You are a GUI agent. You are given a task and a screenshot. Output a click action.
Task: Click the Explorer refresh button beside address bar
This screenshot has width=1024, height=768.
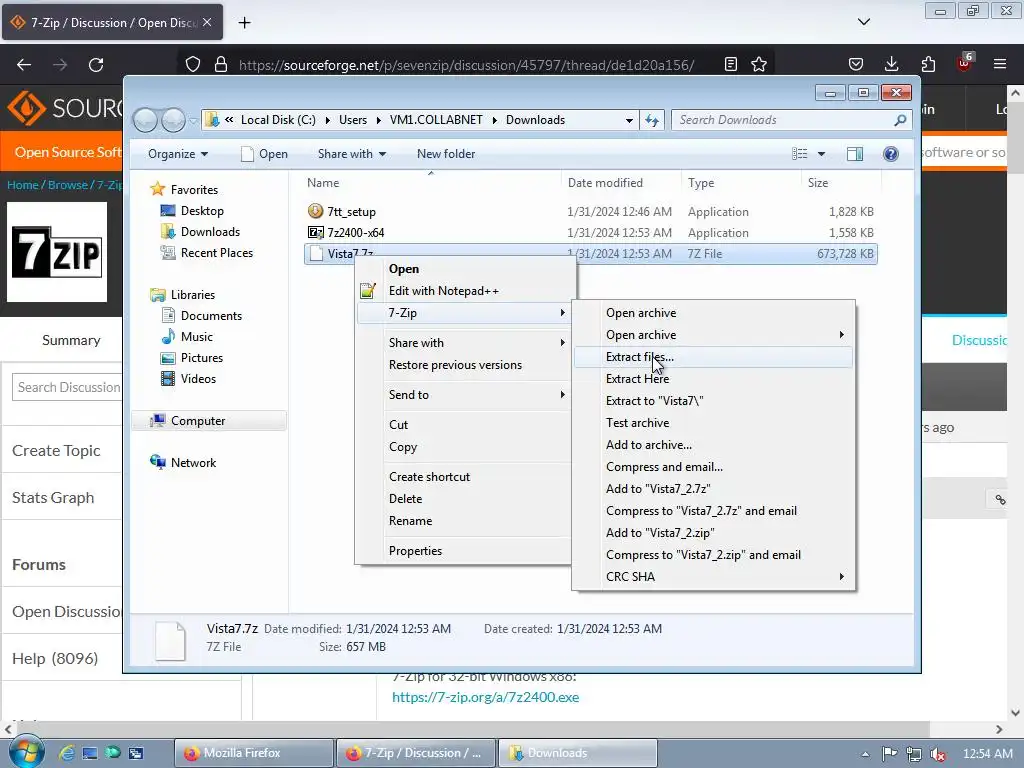click(652, 120)
